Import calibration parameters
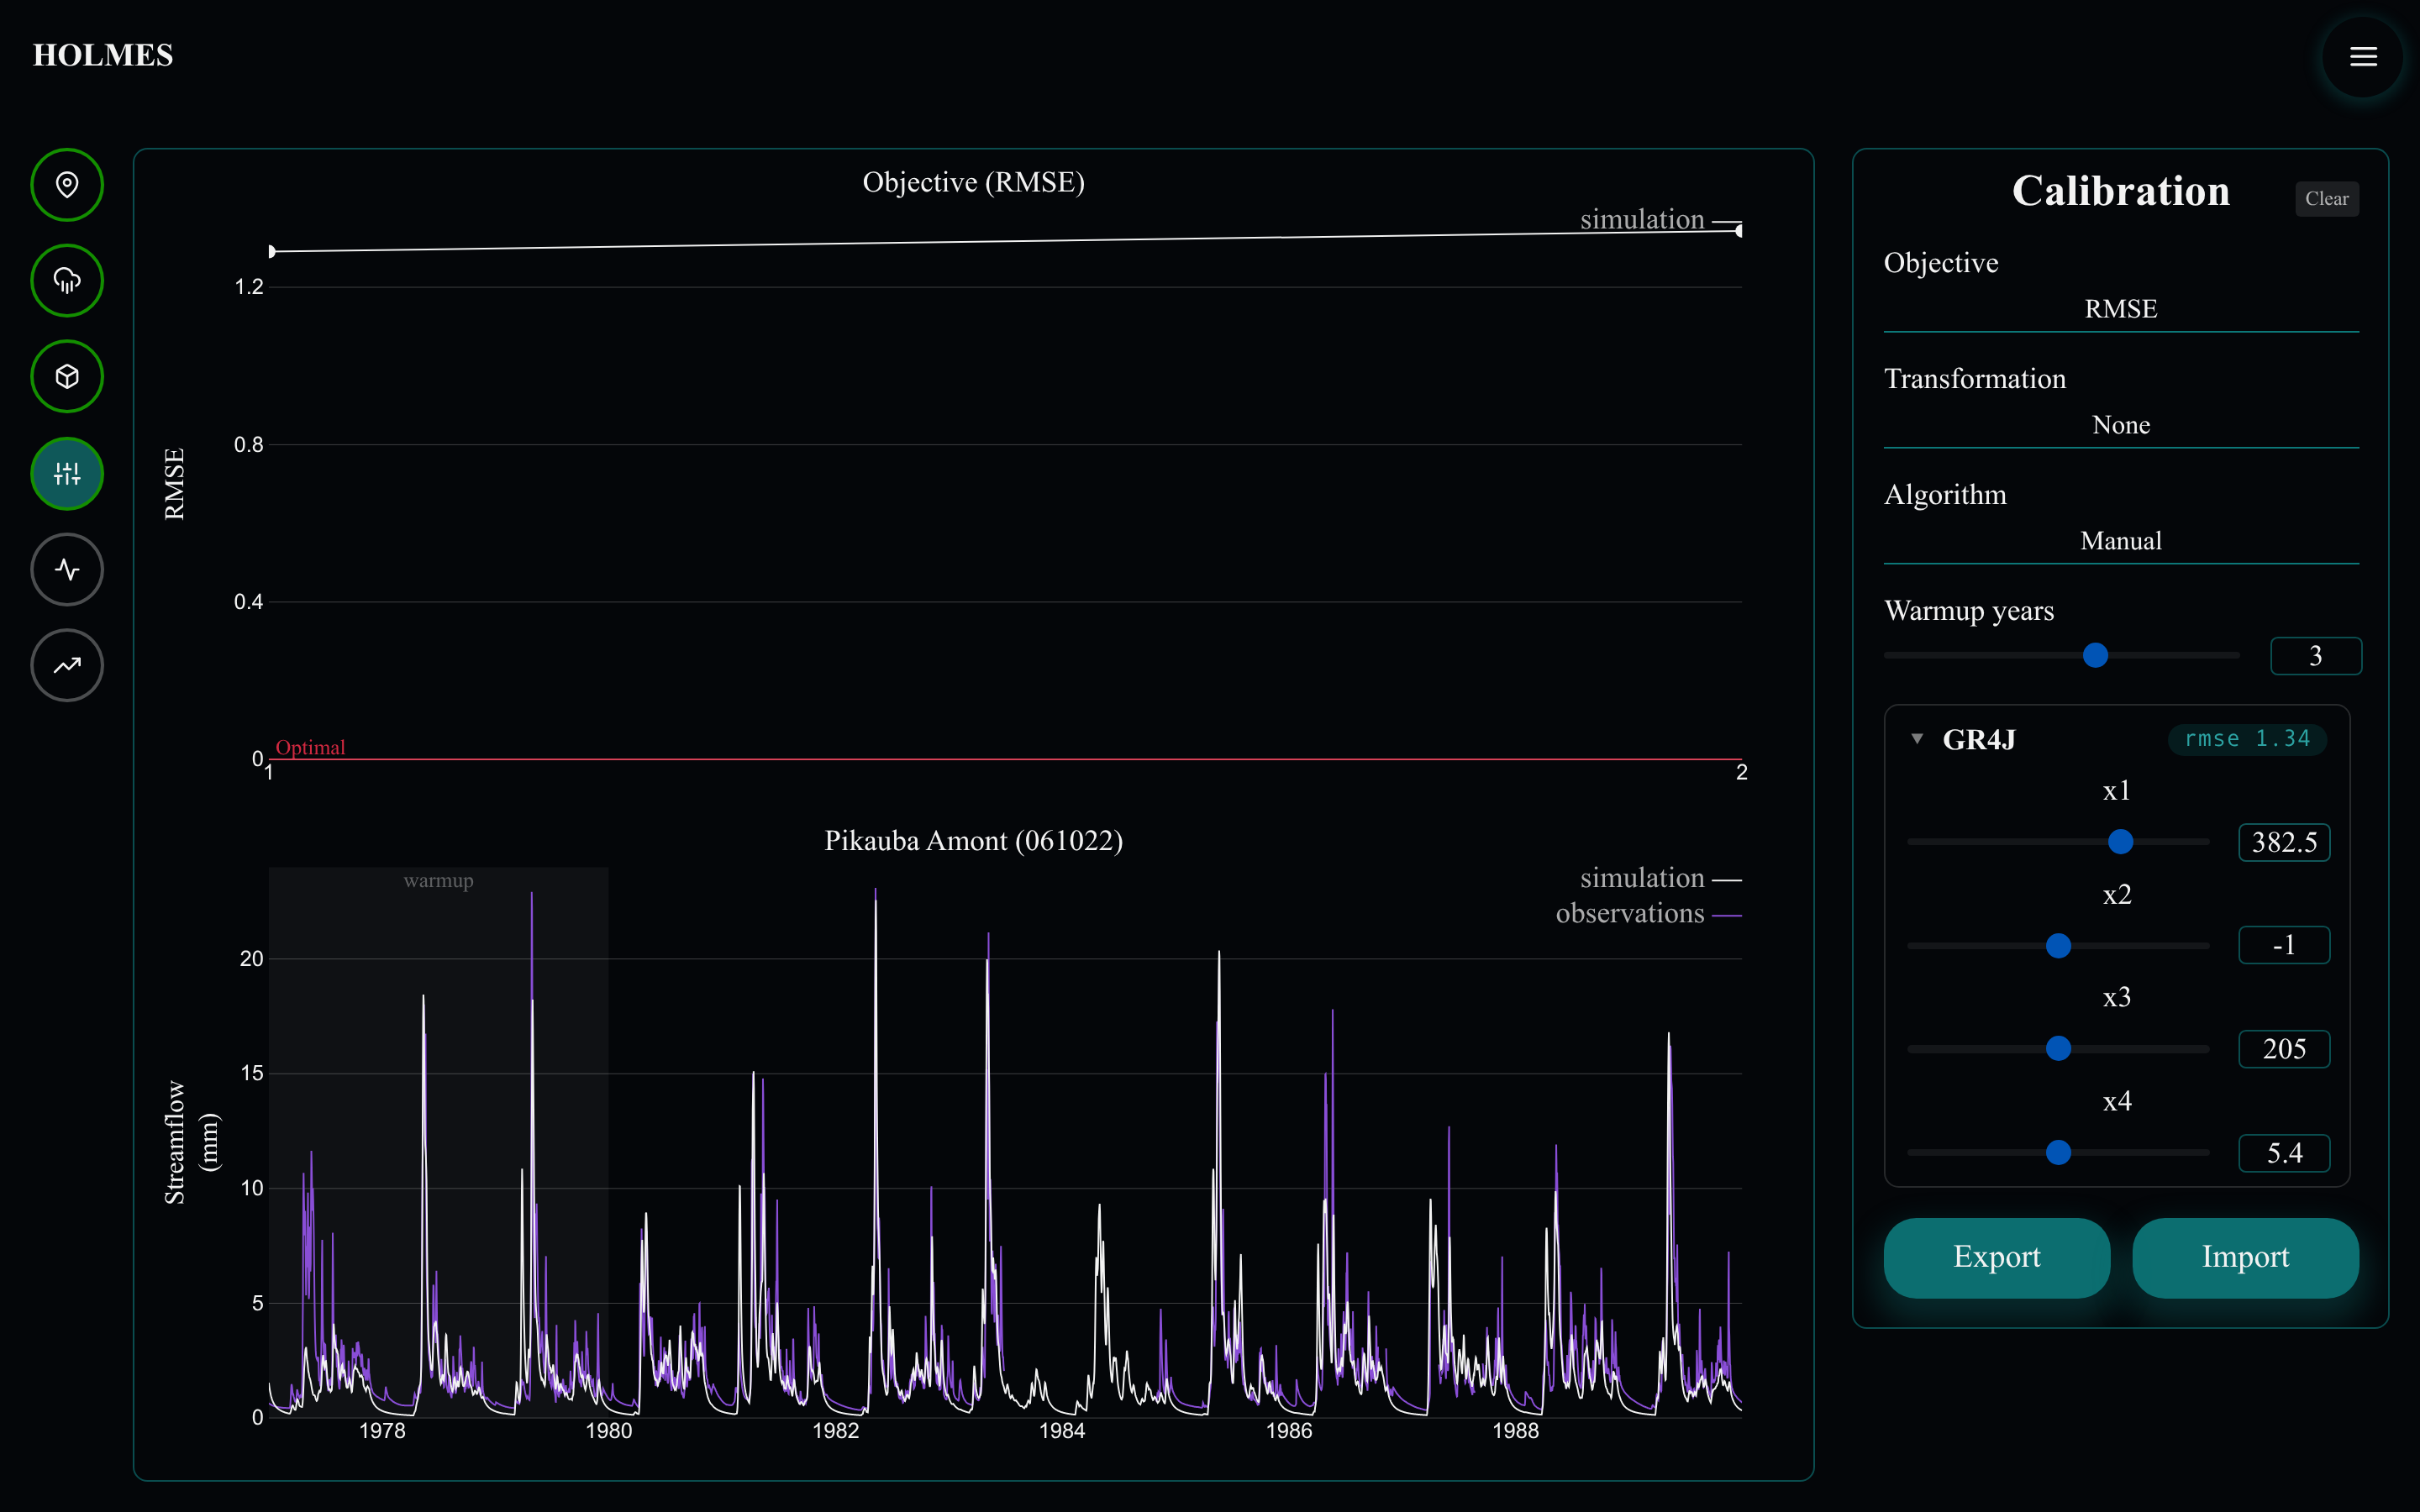The image size is (2420, 1512). pos(2245,1257)
